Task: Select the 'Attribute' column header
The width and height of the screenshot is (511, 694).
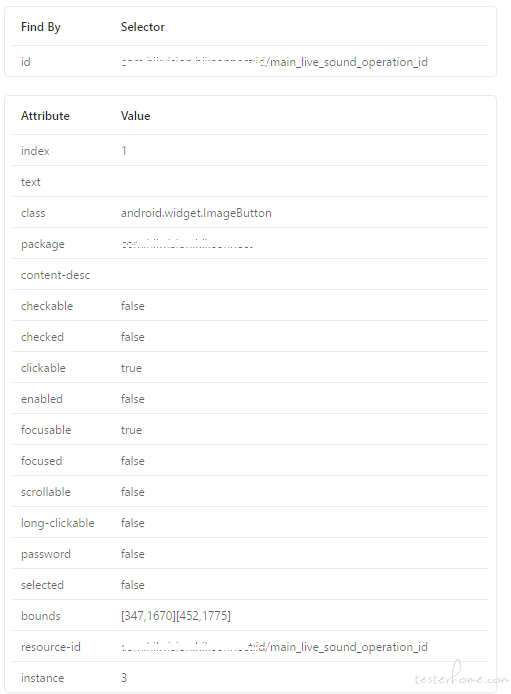Action: tap(45, 116)
